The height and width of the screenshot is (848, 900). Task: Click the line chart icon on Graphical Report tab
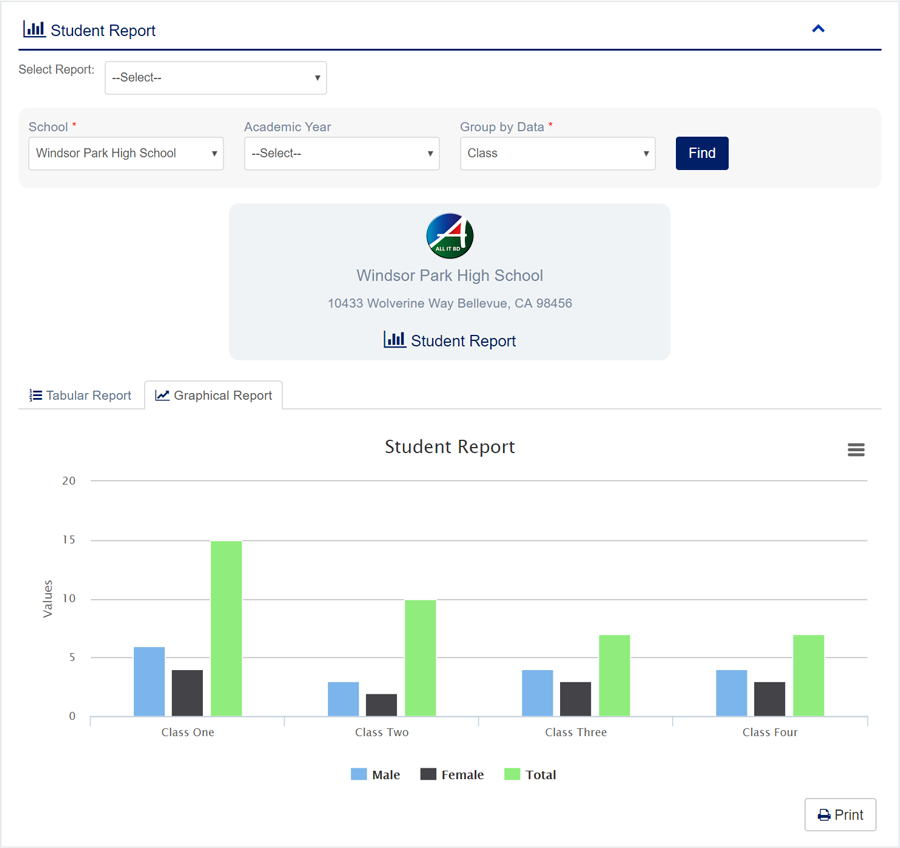click(x=161, y=395)
